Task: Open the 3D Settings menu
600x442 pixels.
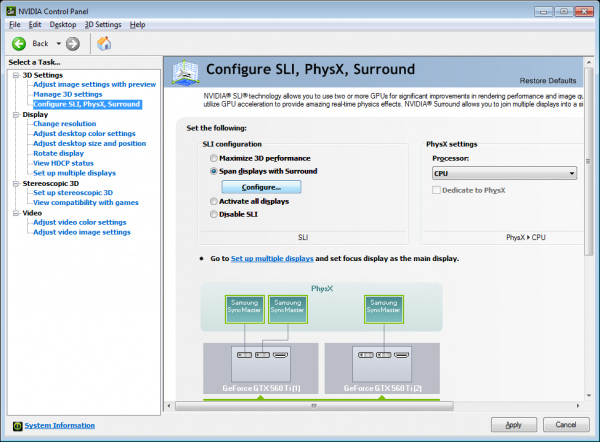Action: (103, 25)
